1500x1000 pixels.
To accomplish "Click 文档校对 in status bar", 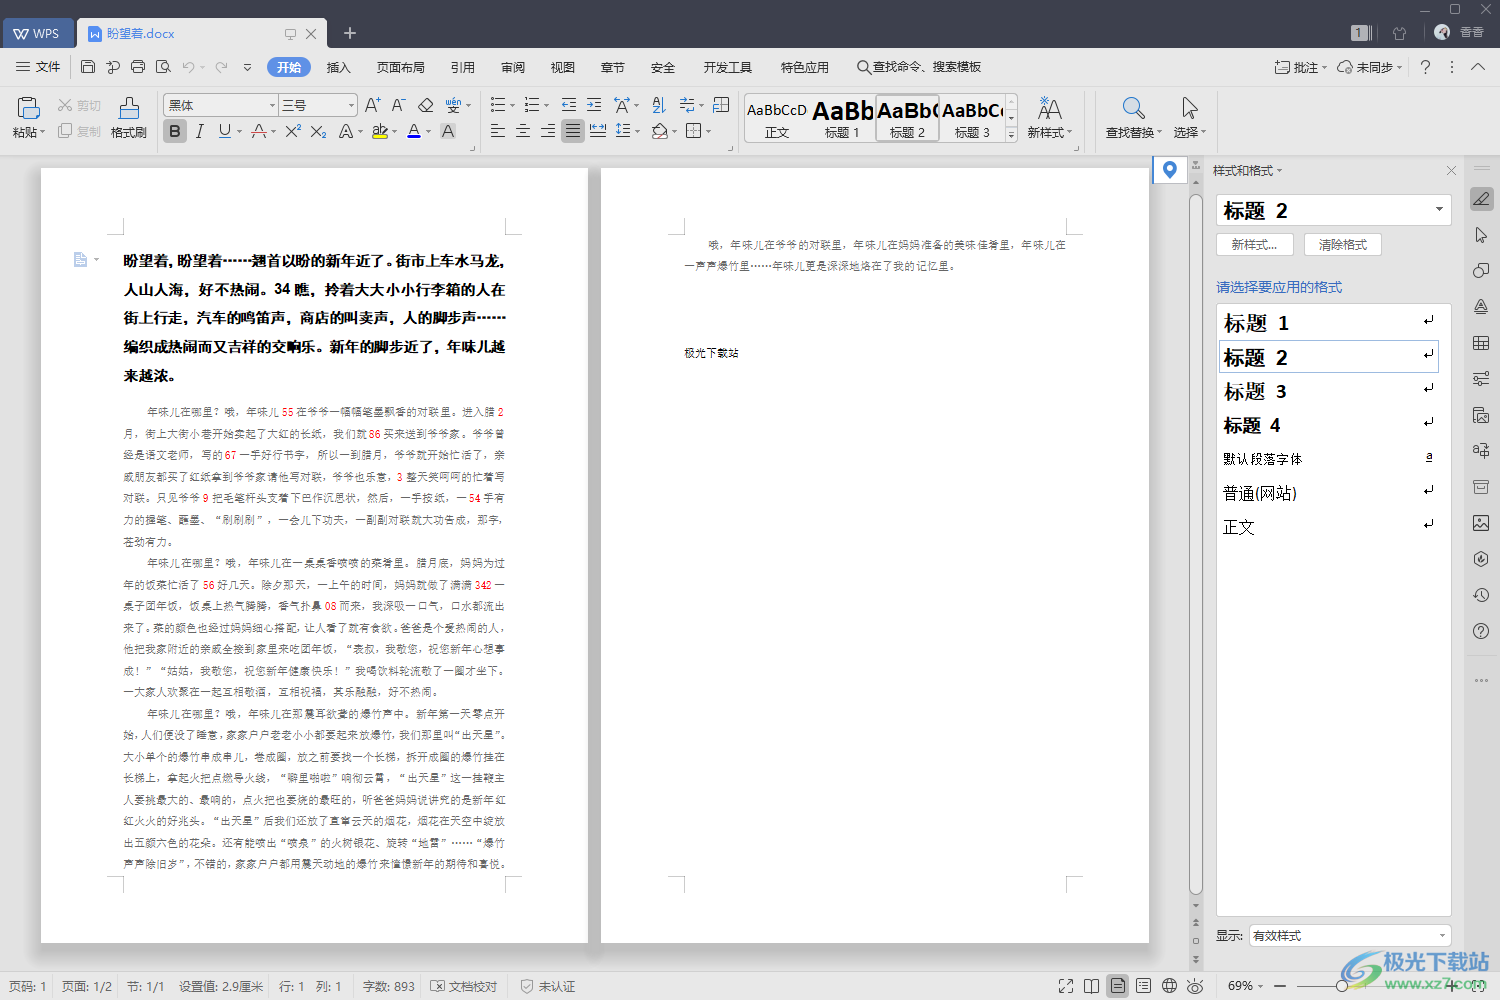I will pos(463,986).
